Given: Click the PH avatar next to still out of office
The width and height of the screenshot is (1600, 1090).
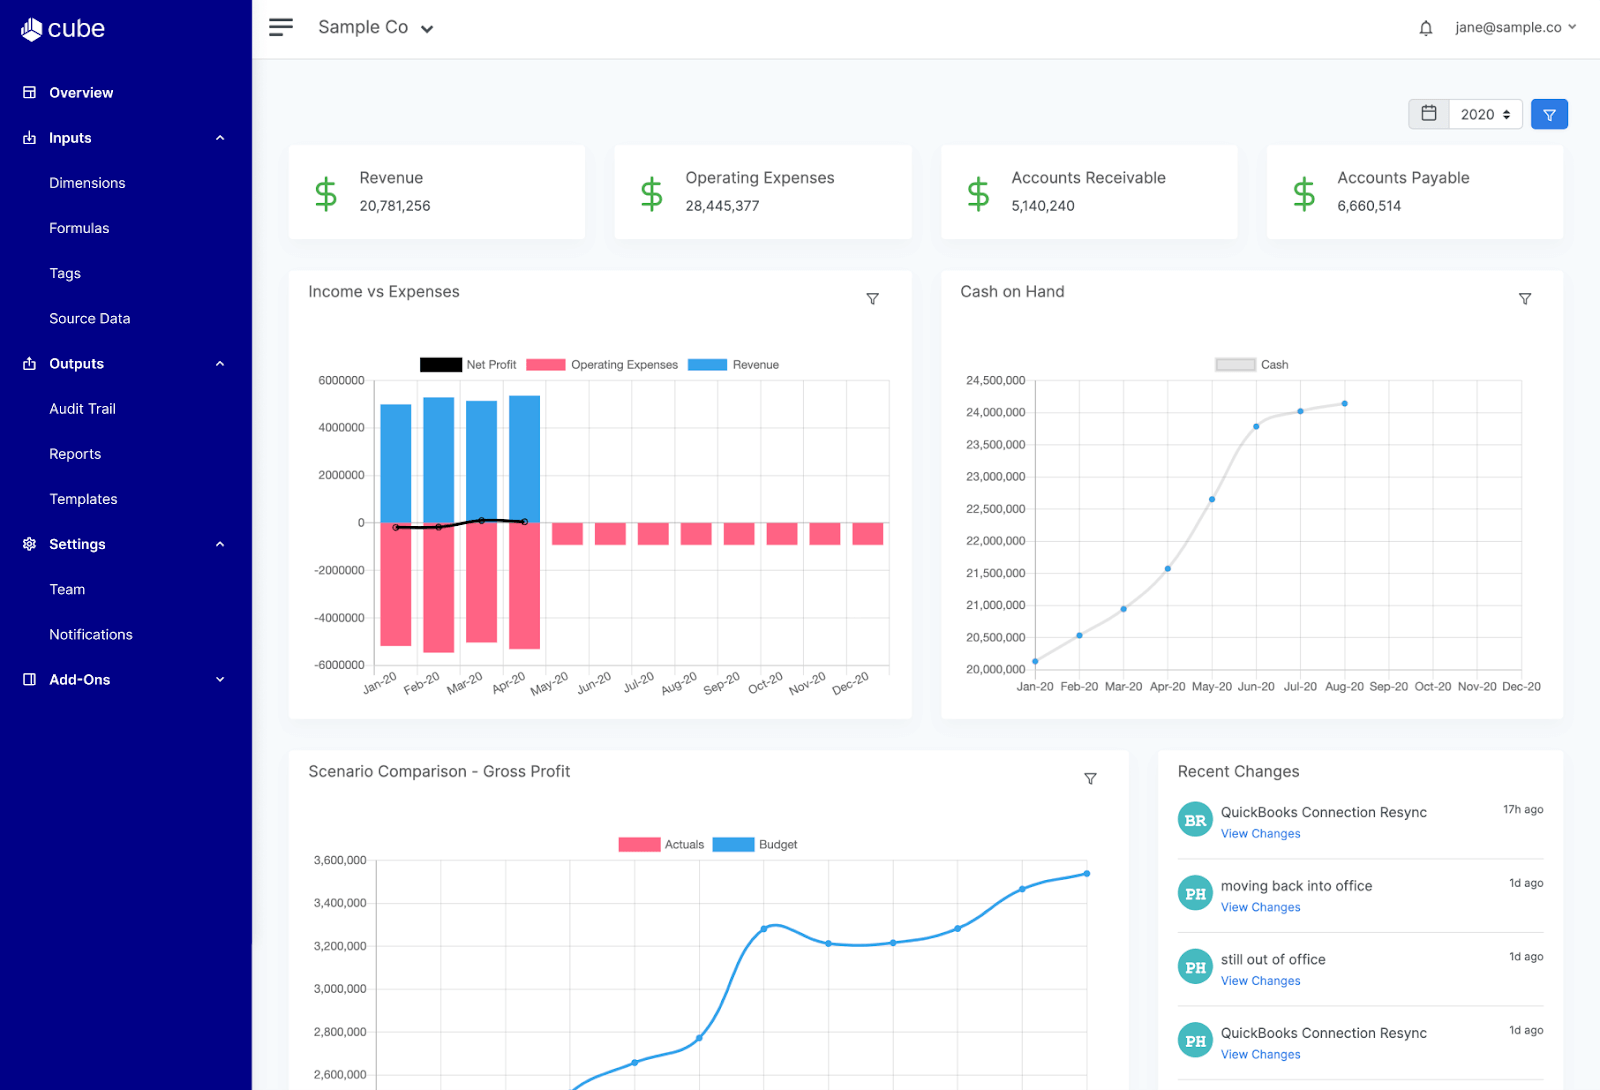Looking at the screenshot, I should tap(1194, 966).
